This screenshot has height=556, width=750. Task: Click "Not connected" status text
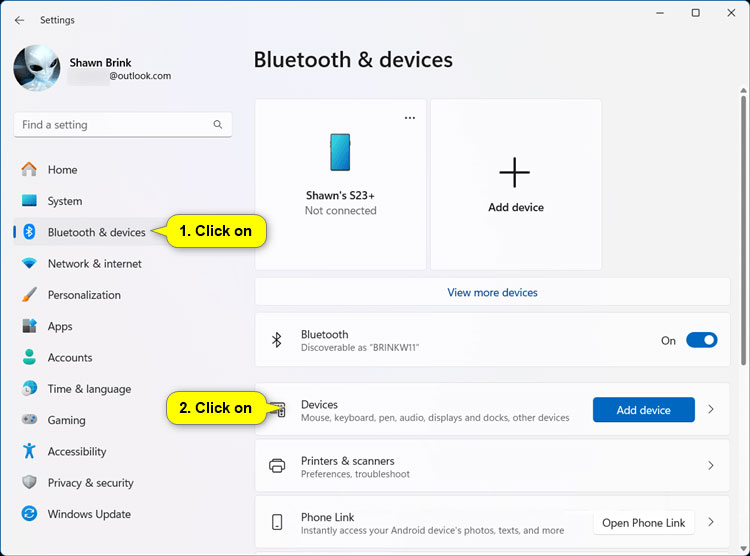pyautogui.click(x=341, y=211)
